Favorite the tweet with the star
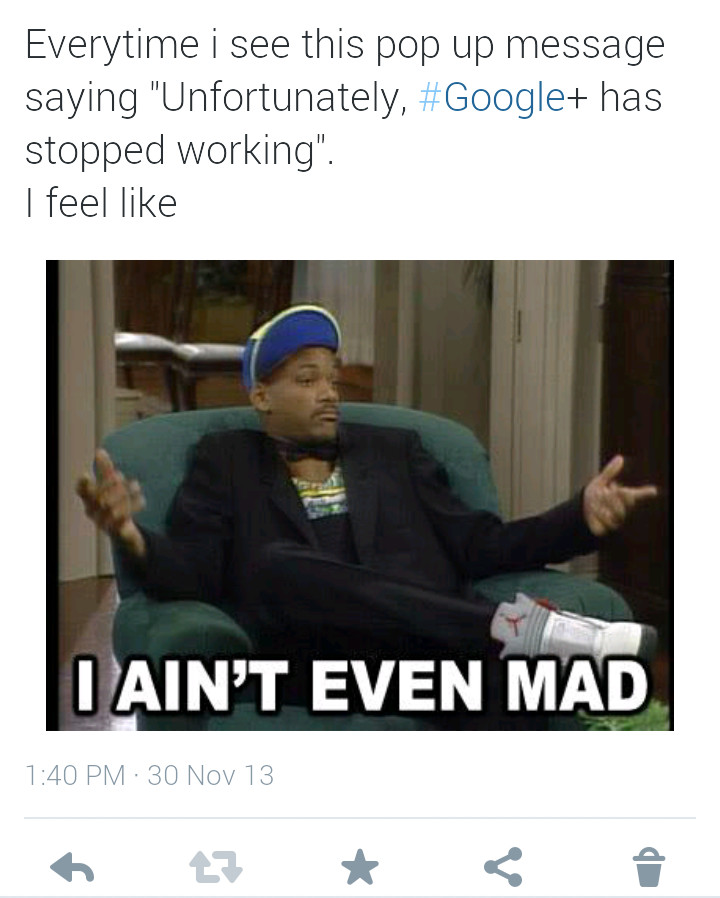 [x=360, y=867]
